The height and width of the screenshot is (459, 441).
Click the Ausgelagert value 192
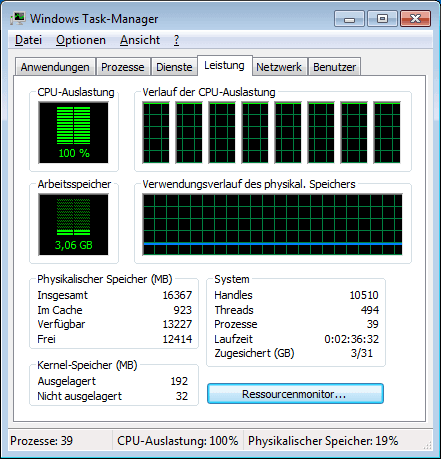pyautogui.click(x=179, y=381)
